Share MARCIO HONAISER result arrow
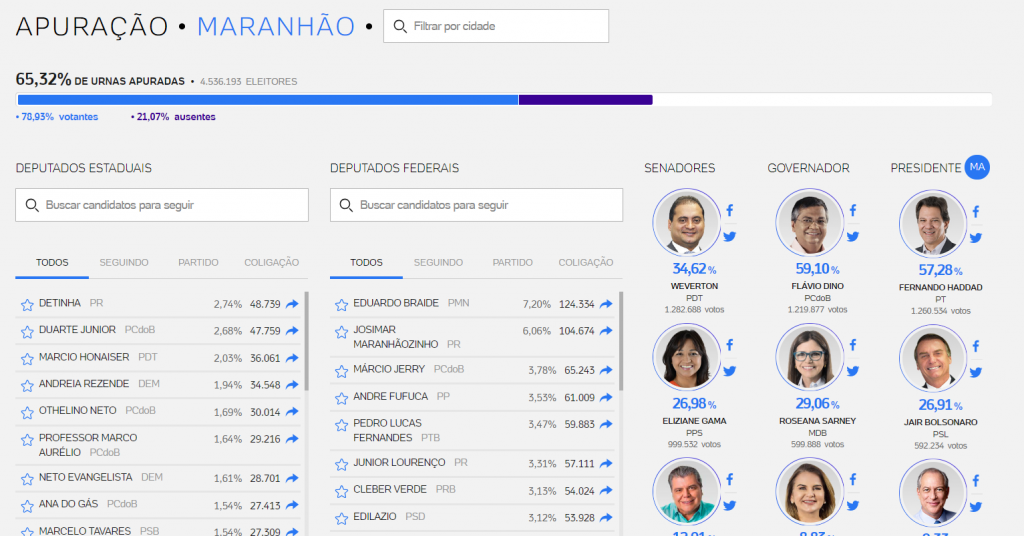Screen dimensions: 1024x536 click(x=292, y=358)
